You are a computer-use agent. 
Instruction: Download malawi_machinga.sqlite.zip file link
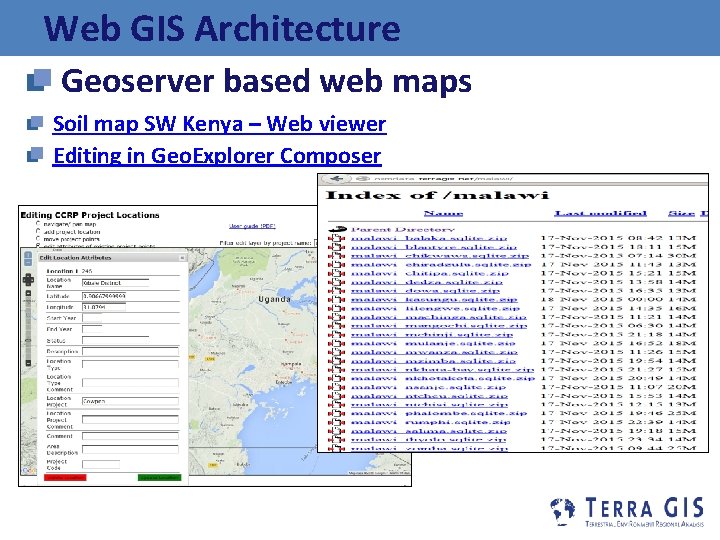pyautogui.click(x=439, y=317)
